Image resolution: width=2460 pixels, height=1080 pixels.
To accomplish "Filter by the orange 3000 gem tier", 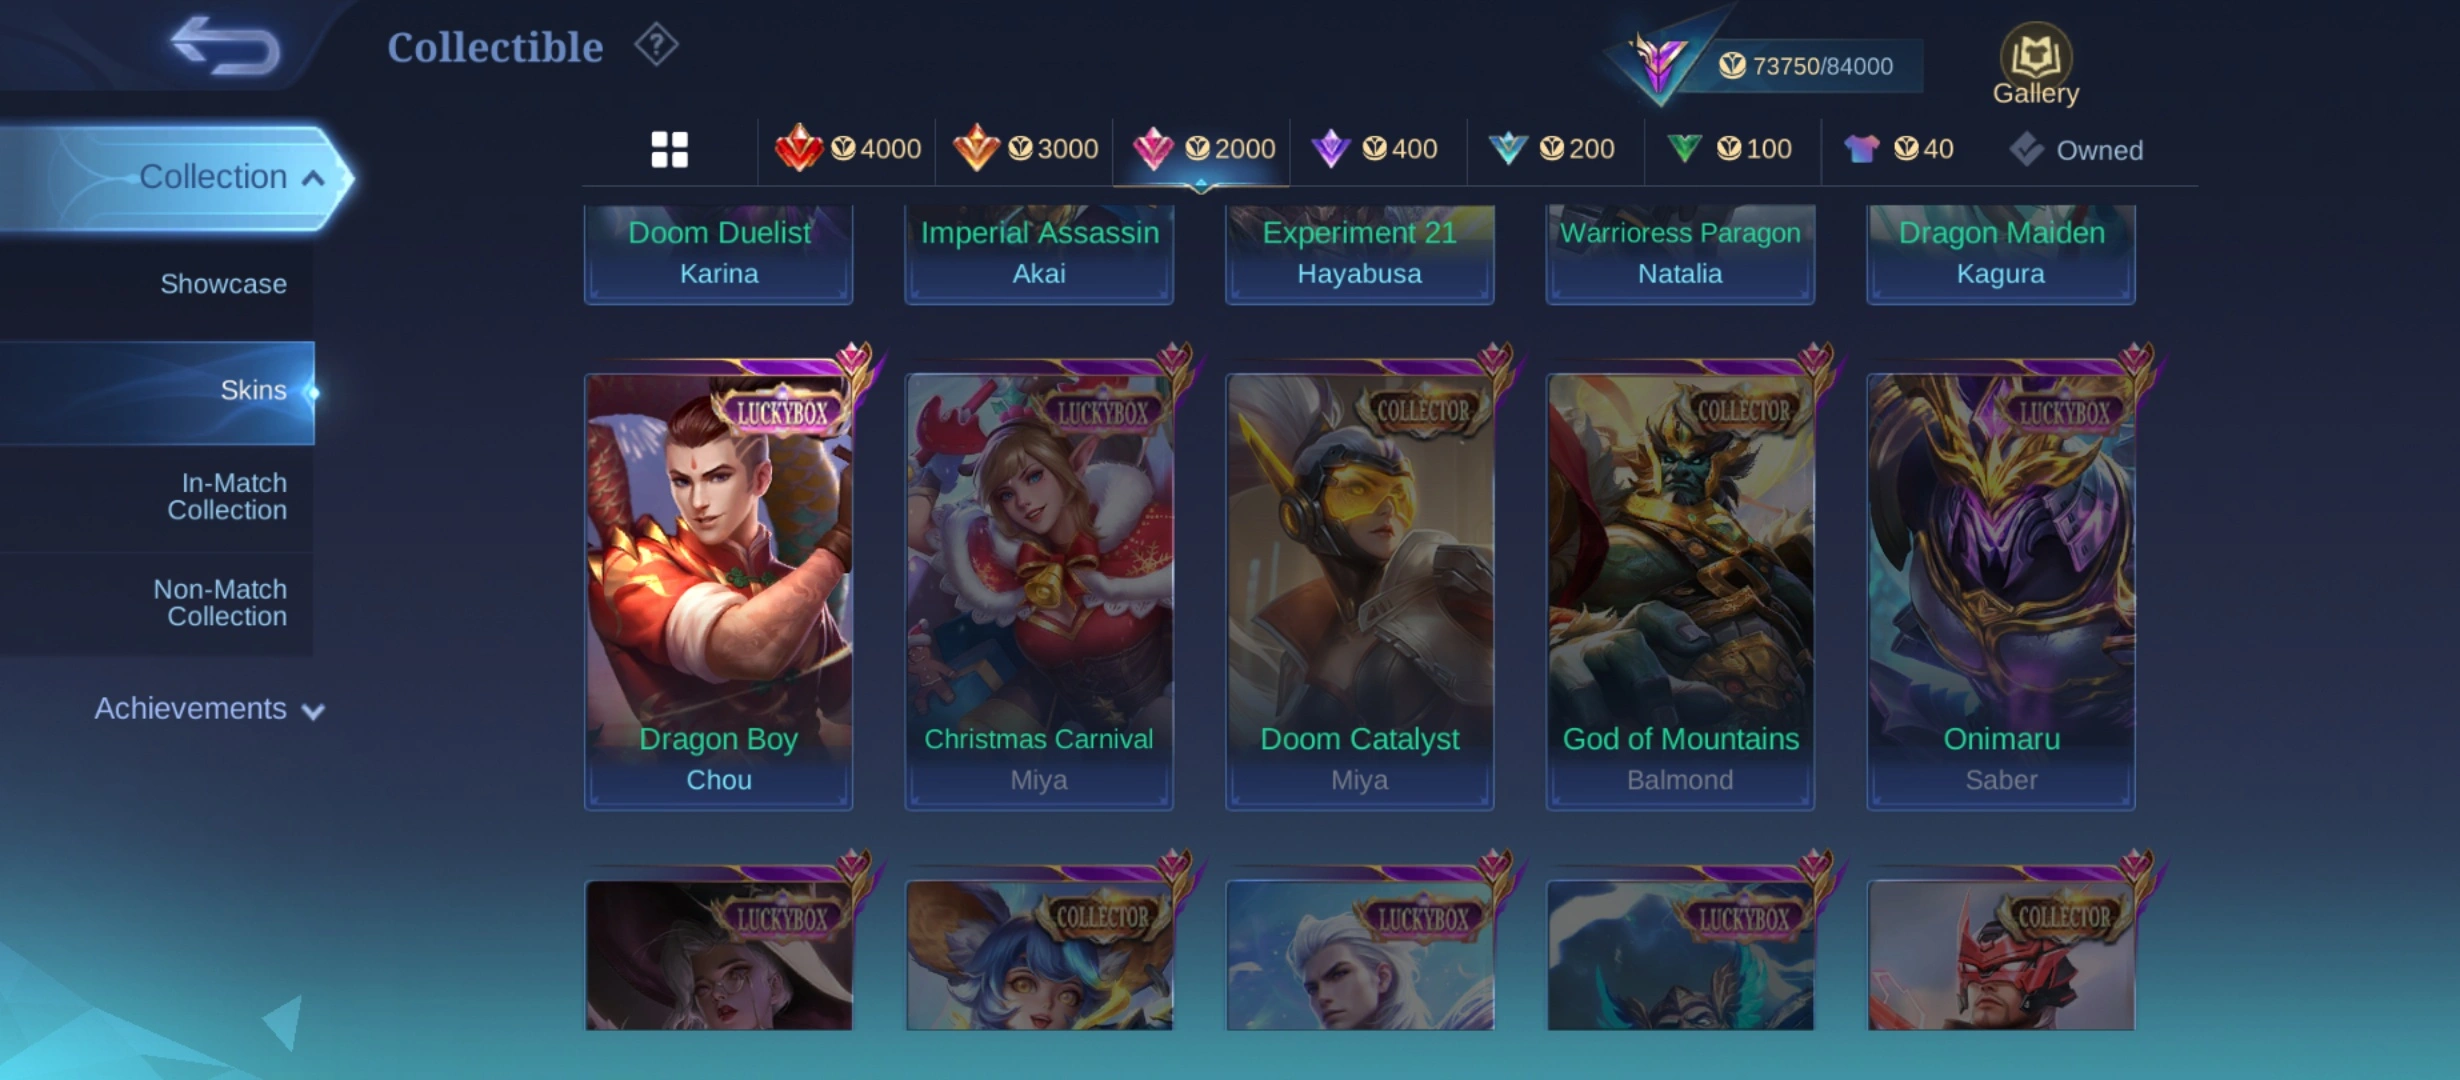I will 1025,149.
